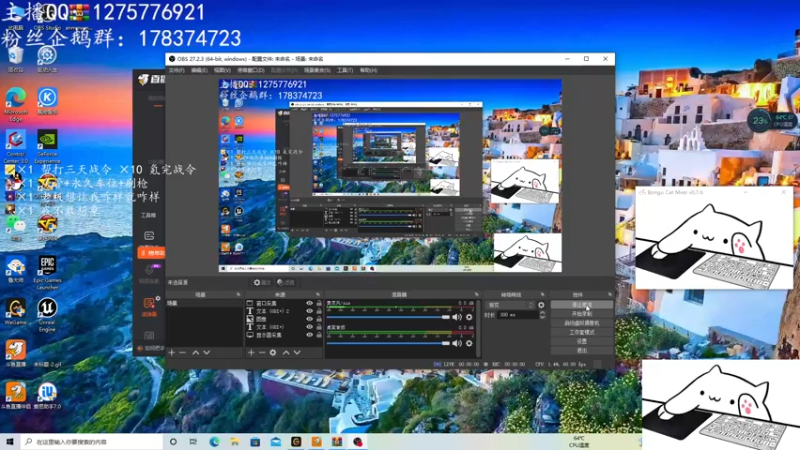Remove the selected scene with the minus icon
800x450 pixels.
click(183, 353)
